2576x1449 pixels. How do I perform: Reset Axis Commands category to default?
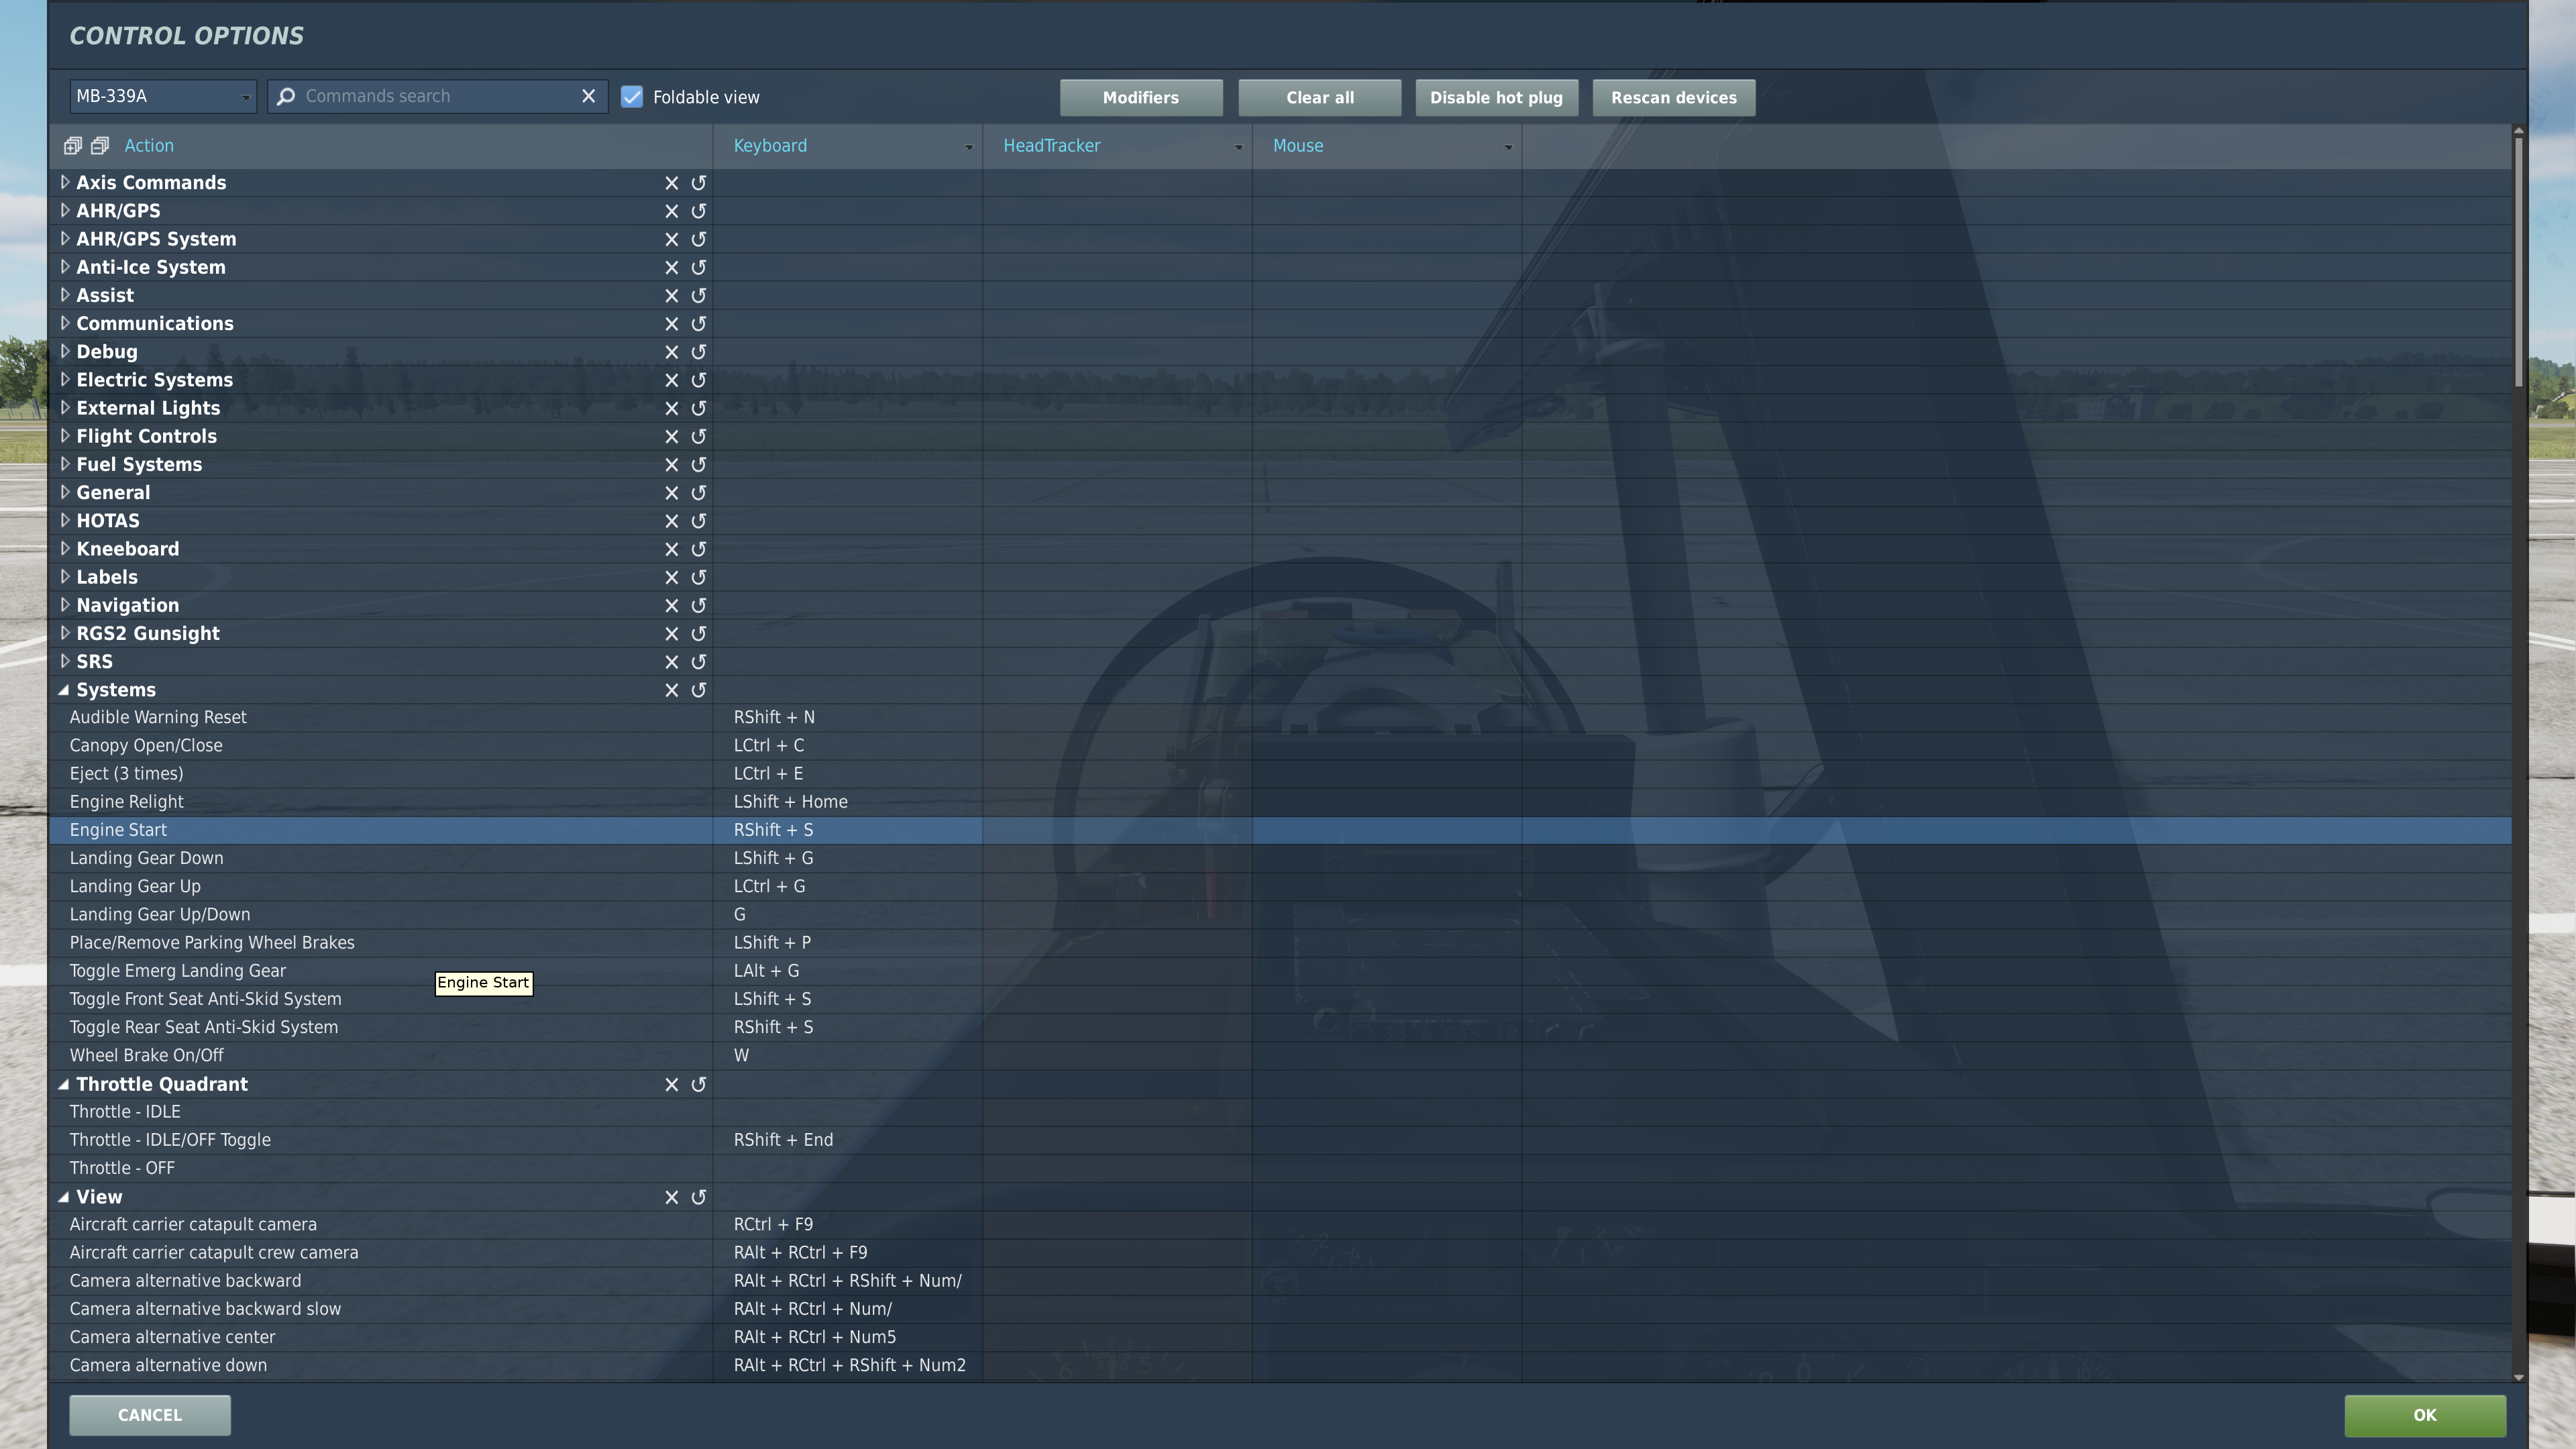tap(699, 183)
